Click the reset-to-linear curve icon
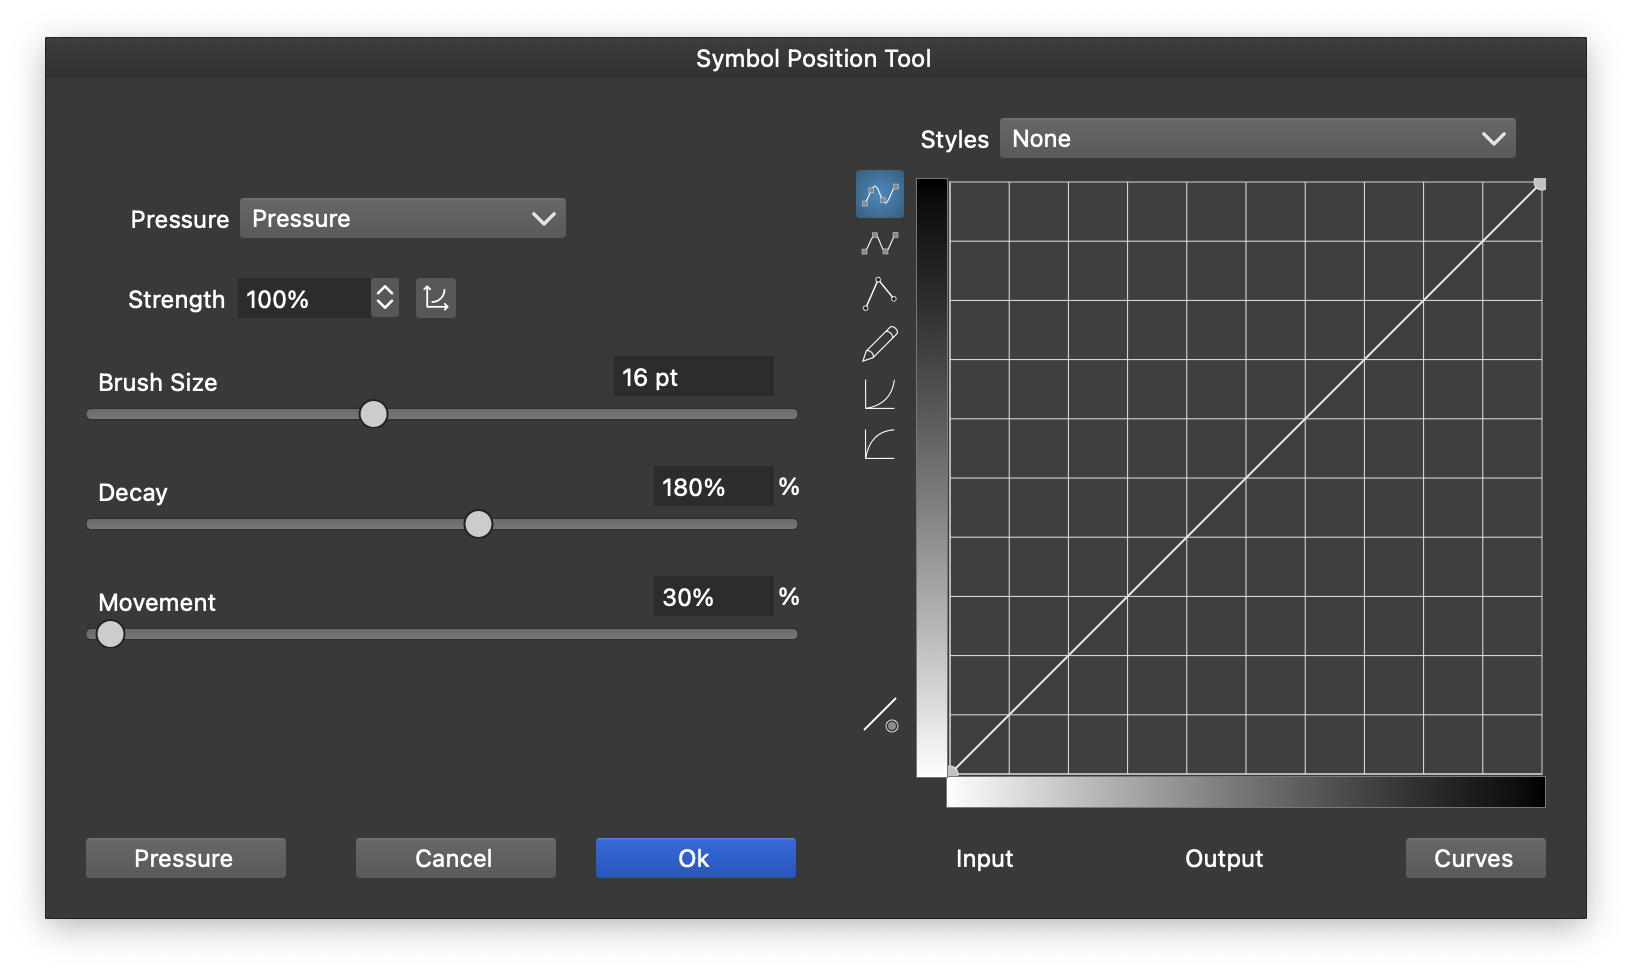 tap(880, 715)
